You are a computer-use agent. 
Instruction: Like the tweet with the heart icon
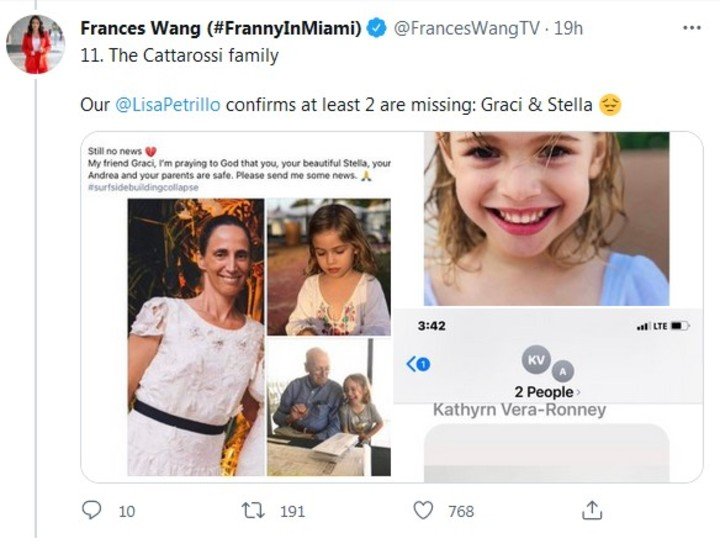coord(423,511)
